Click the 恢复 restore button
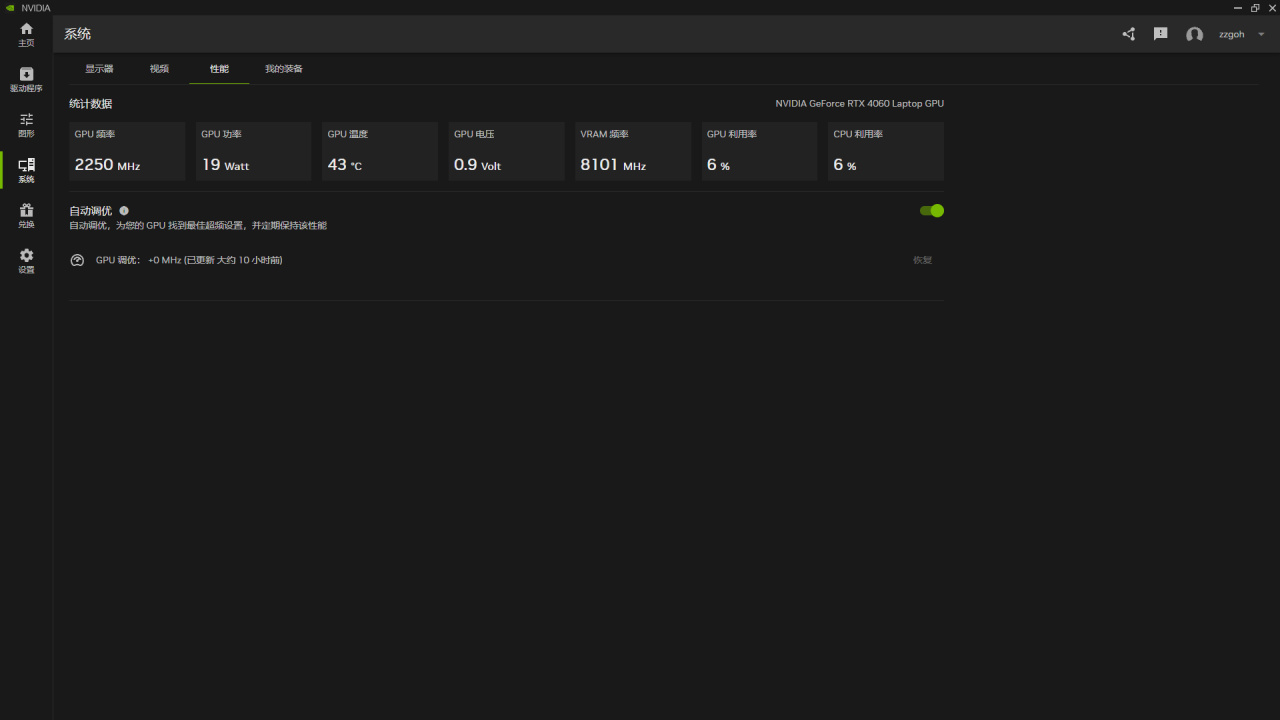The height and width of the screenshot is (720, 1280). (922, 260)
